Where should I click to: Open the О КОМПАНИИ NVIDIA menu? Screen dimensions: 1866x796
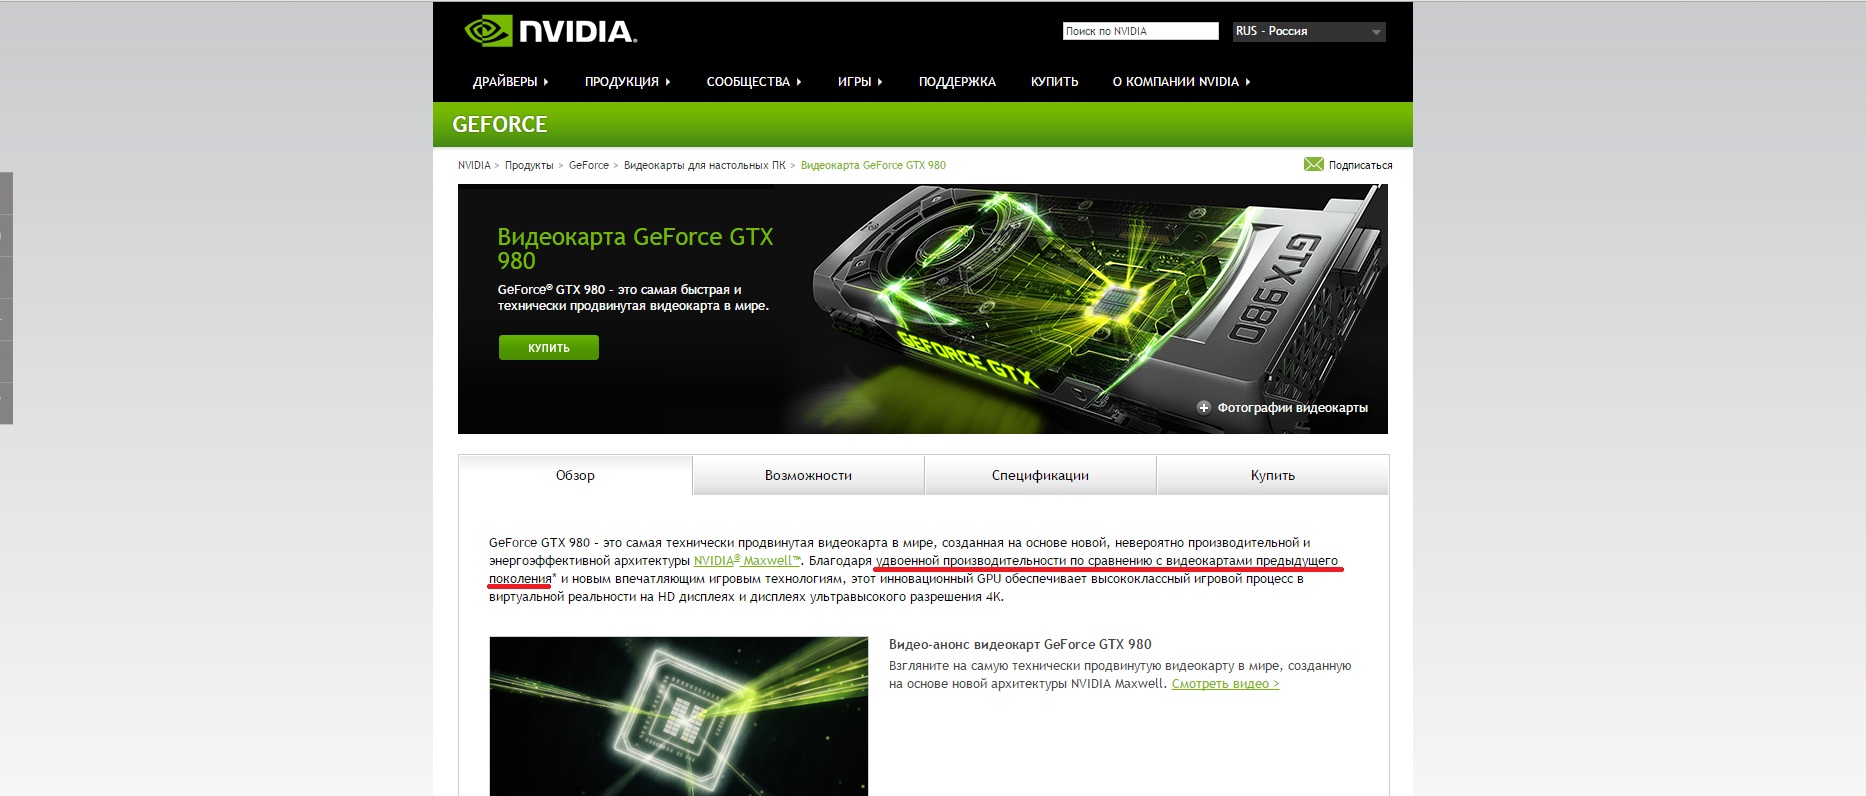tap(1181, 81)
